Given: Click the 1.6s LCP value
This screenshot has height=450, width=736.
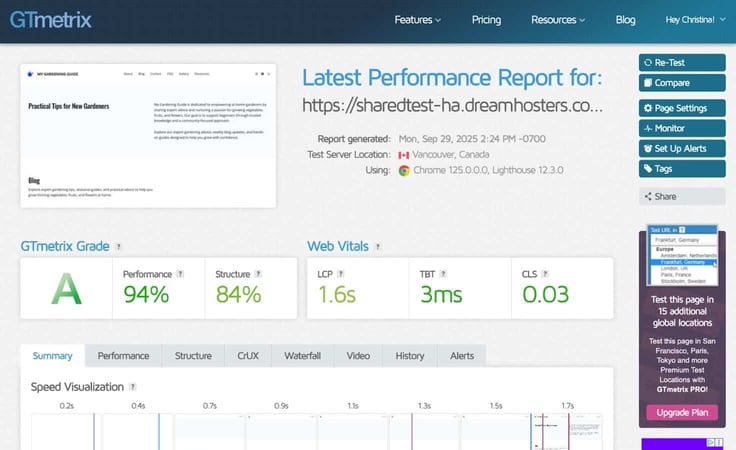Looking at the screenshot, I should coord(337,295).
